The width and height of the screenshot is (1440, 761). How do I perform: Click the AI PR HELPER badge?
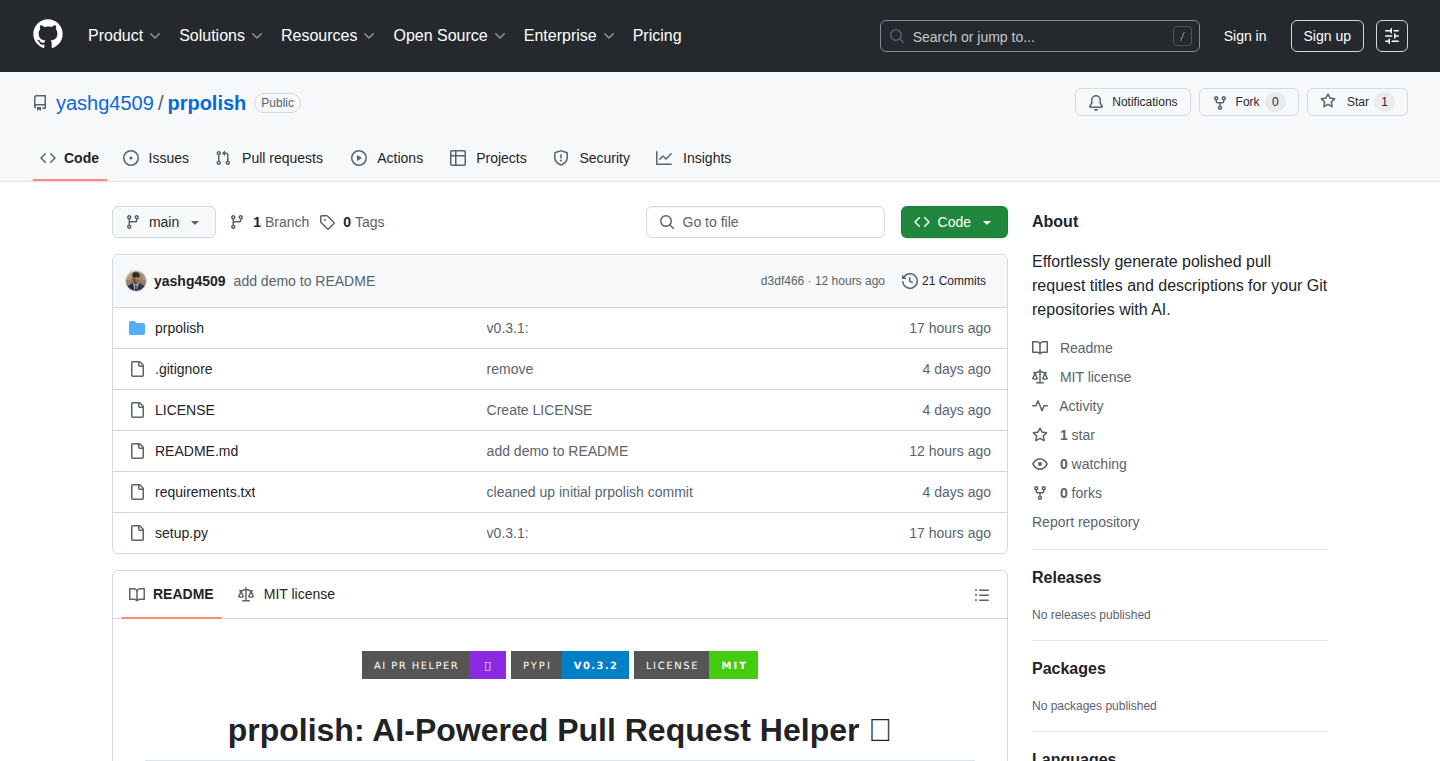(434, 665)
